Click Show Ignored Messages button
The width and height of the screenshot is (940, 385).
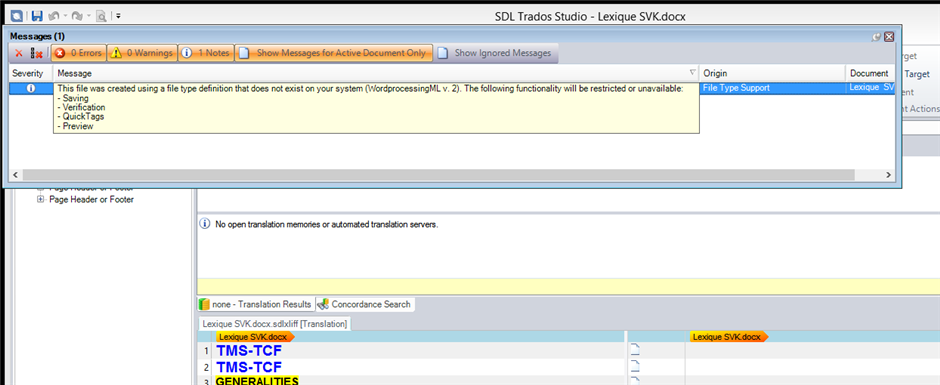pos(496,53)
